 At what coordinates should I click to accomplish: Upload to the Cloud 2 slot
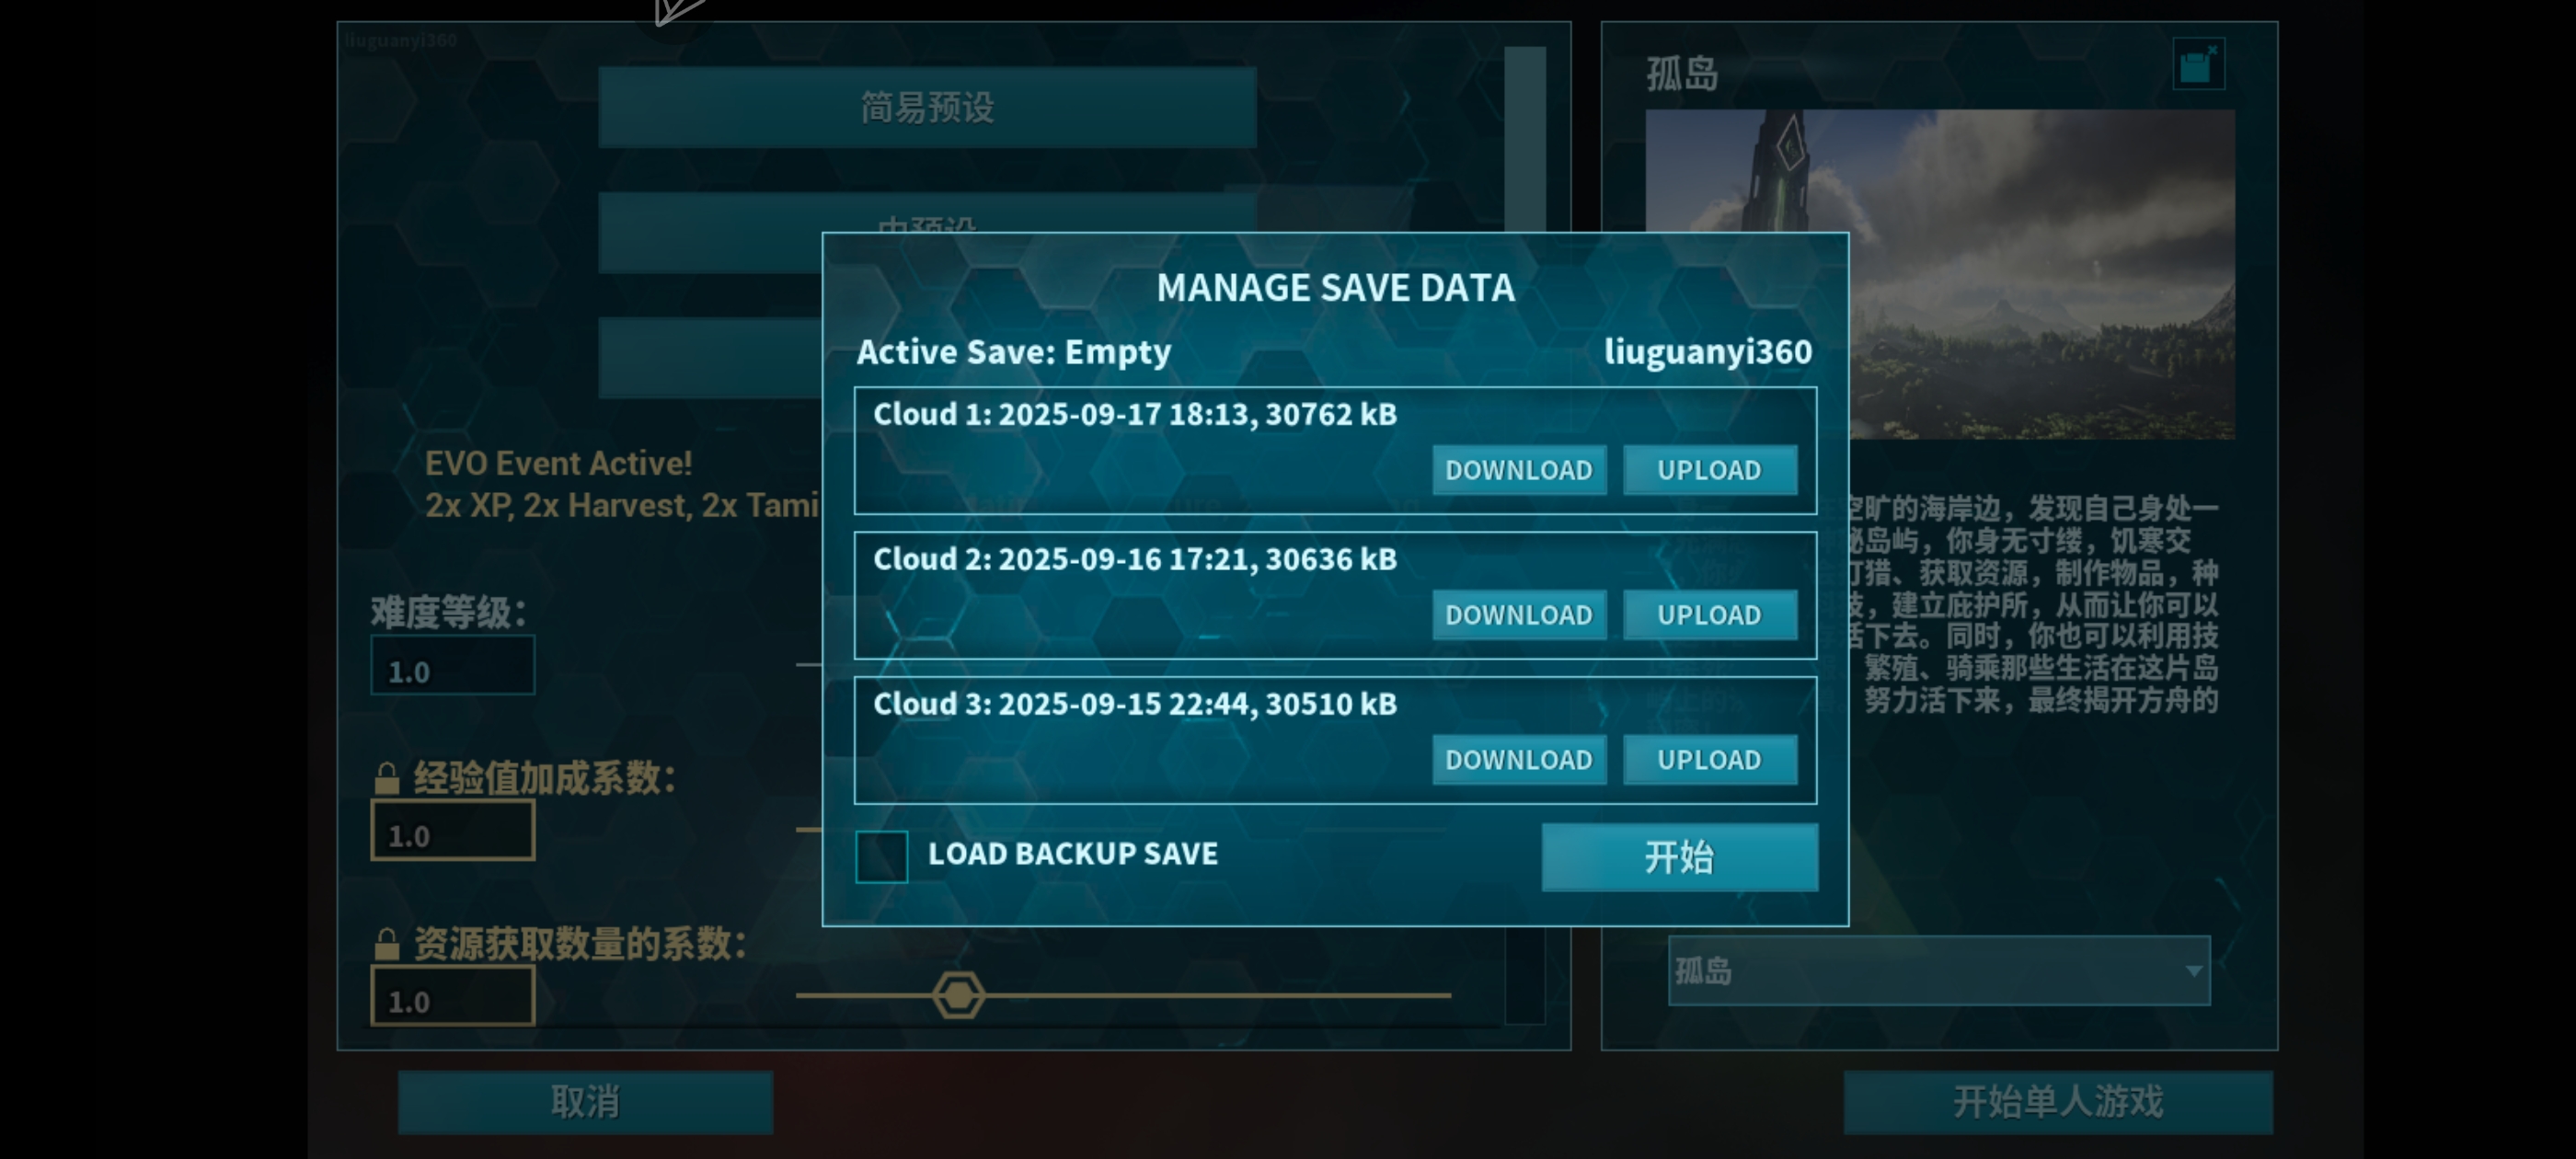pyautogui.click(x=1709, y=615)
